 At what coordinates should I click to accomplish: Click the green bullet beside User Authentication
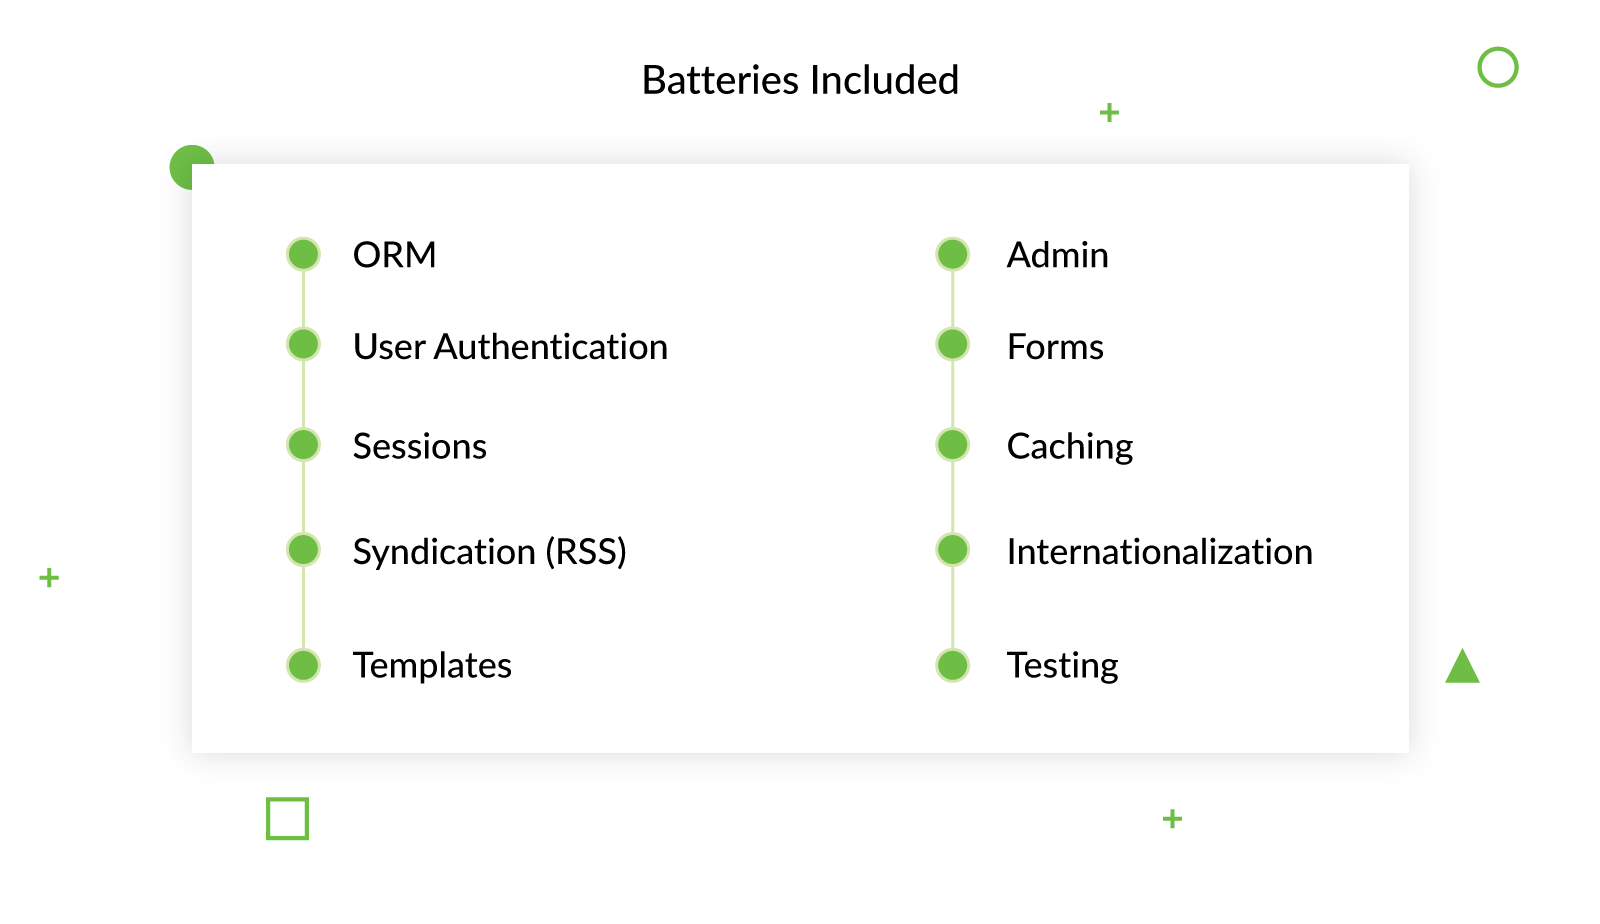(x=303, y=344)
